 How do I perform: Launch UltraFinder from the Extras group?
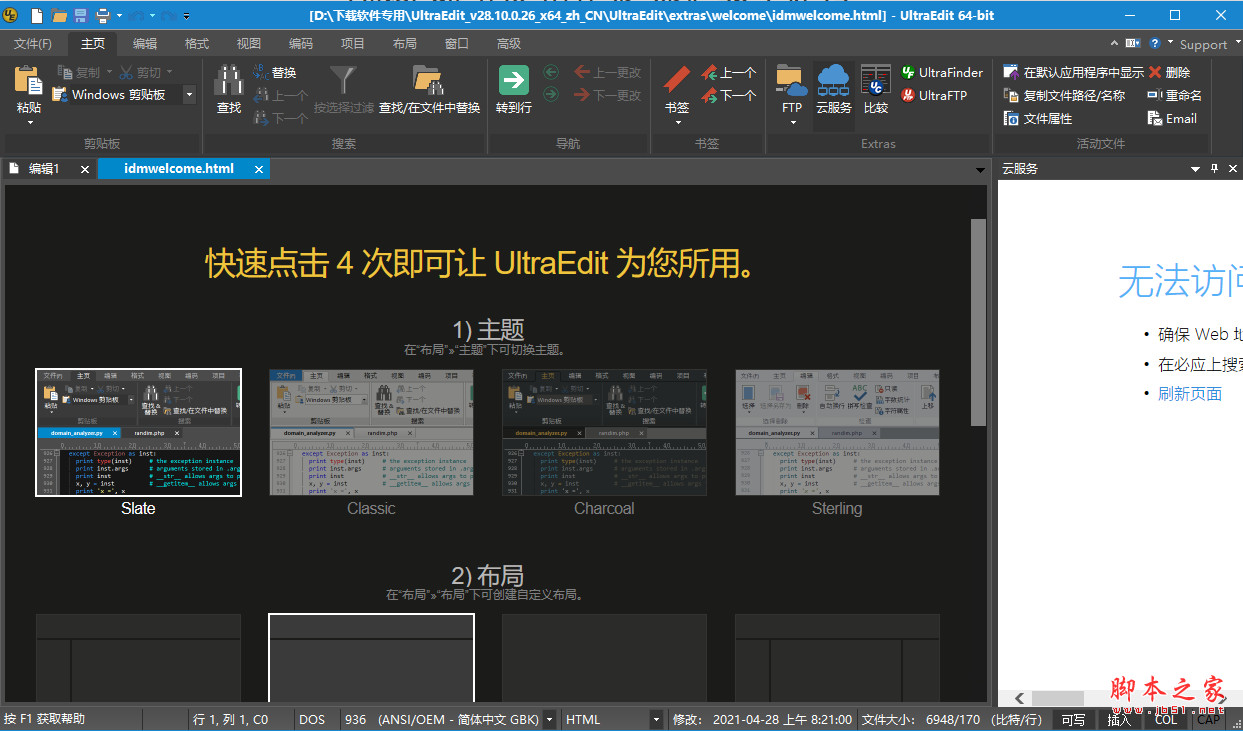(x=942, y=71)
